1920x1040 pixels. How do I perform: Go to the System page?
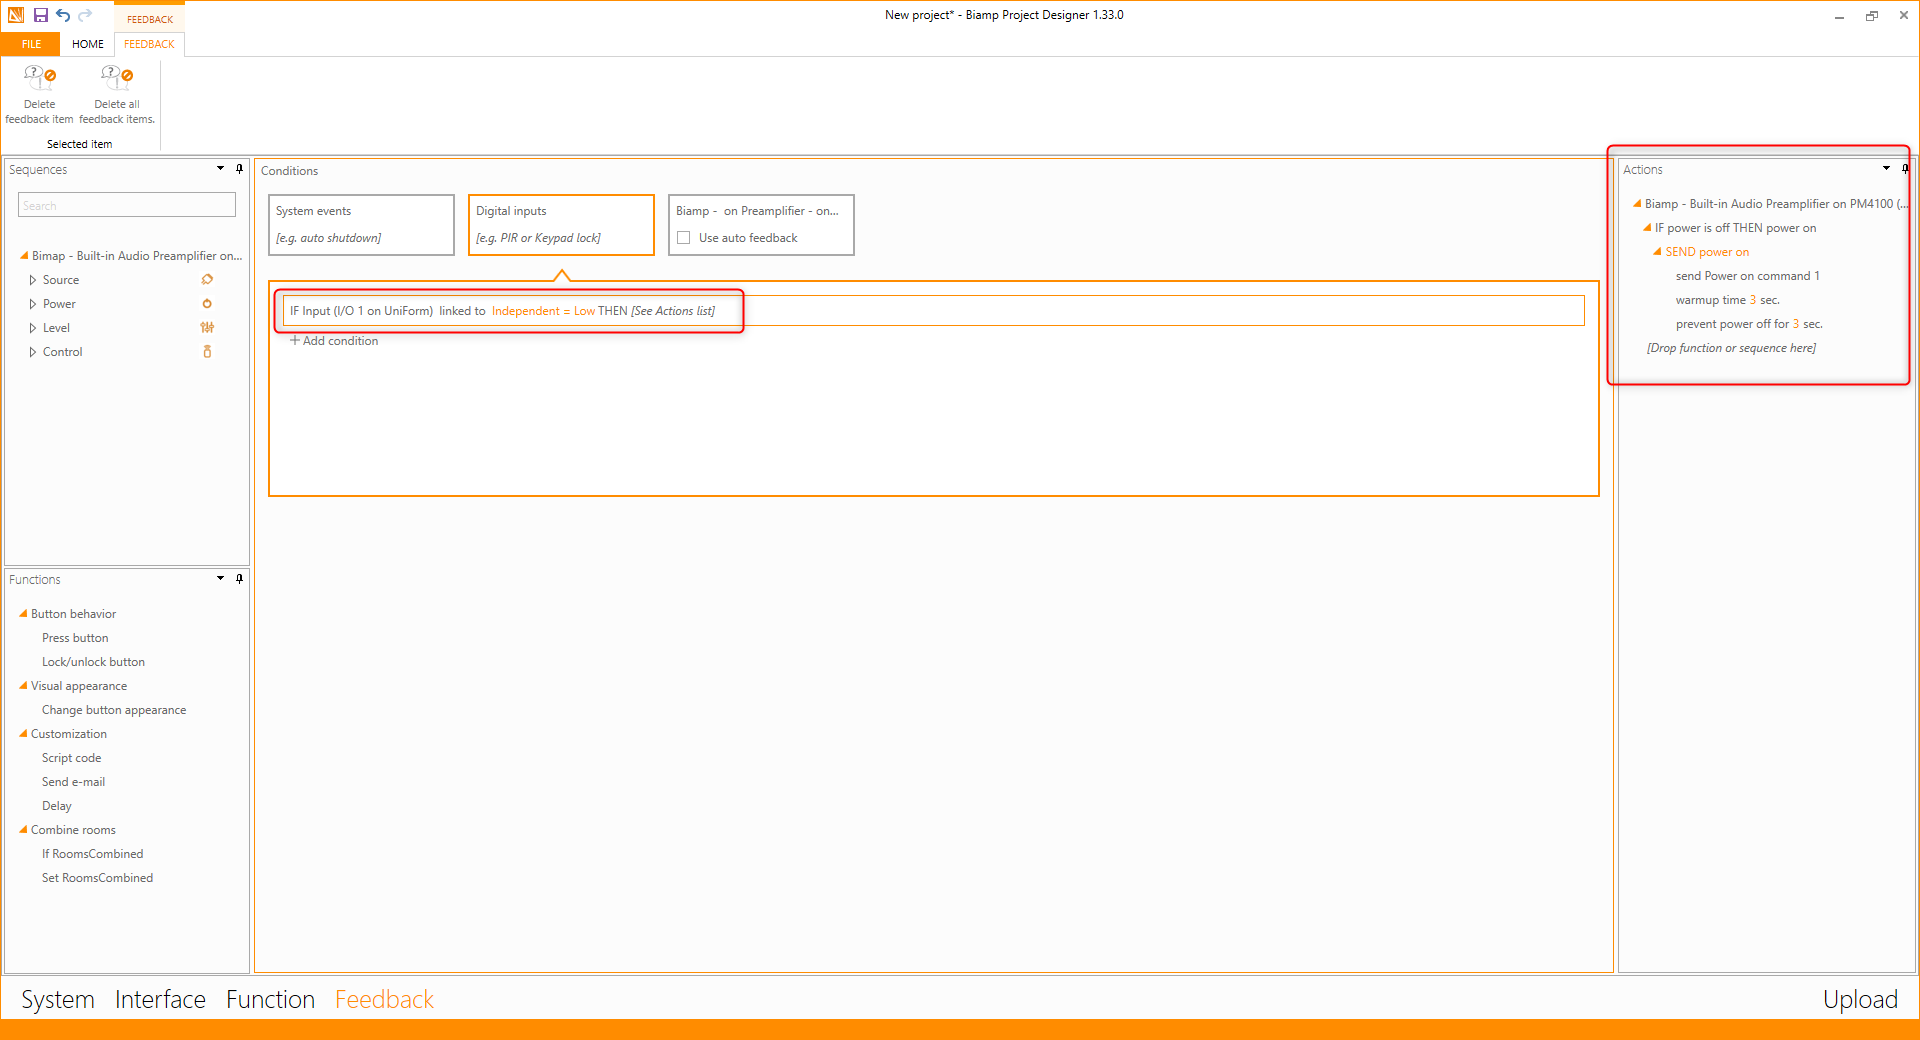58,999
